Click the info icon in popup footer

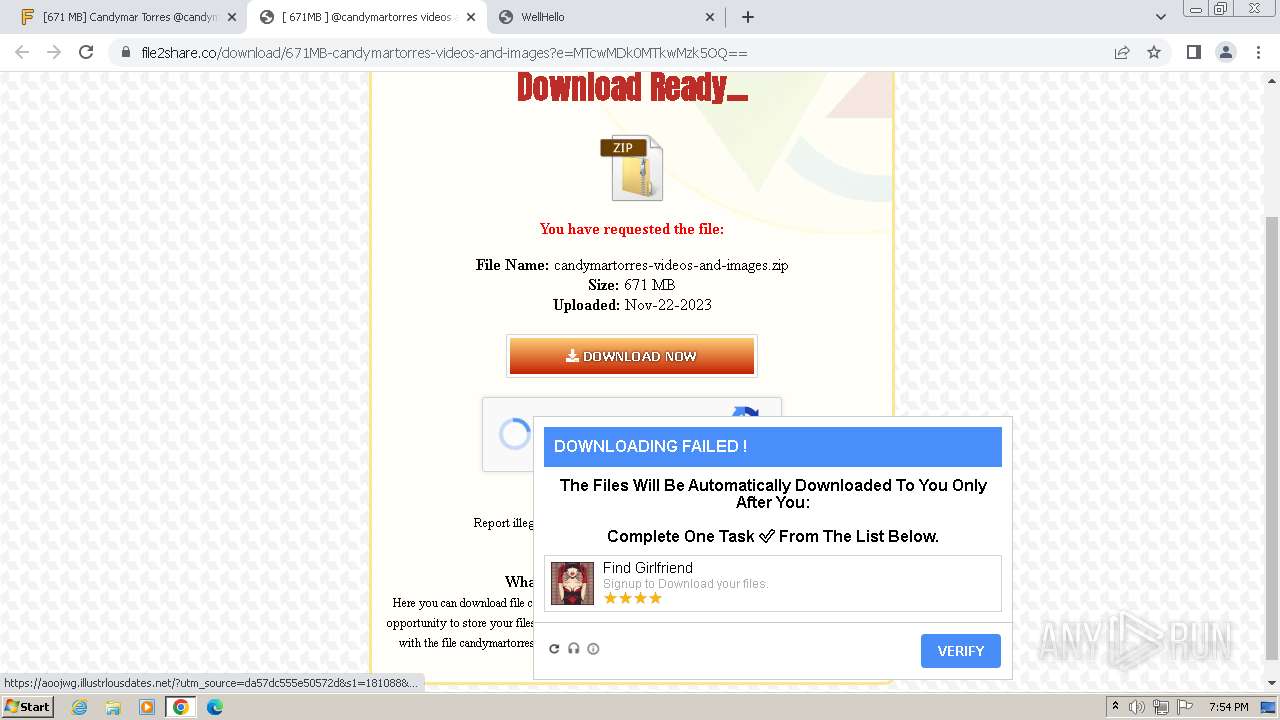(593, 649)
